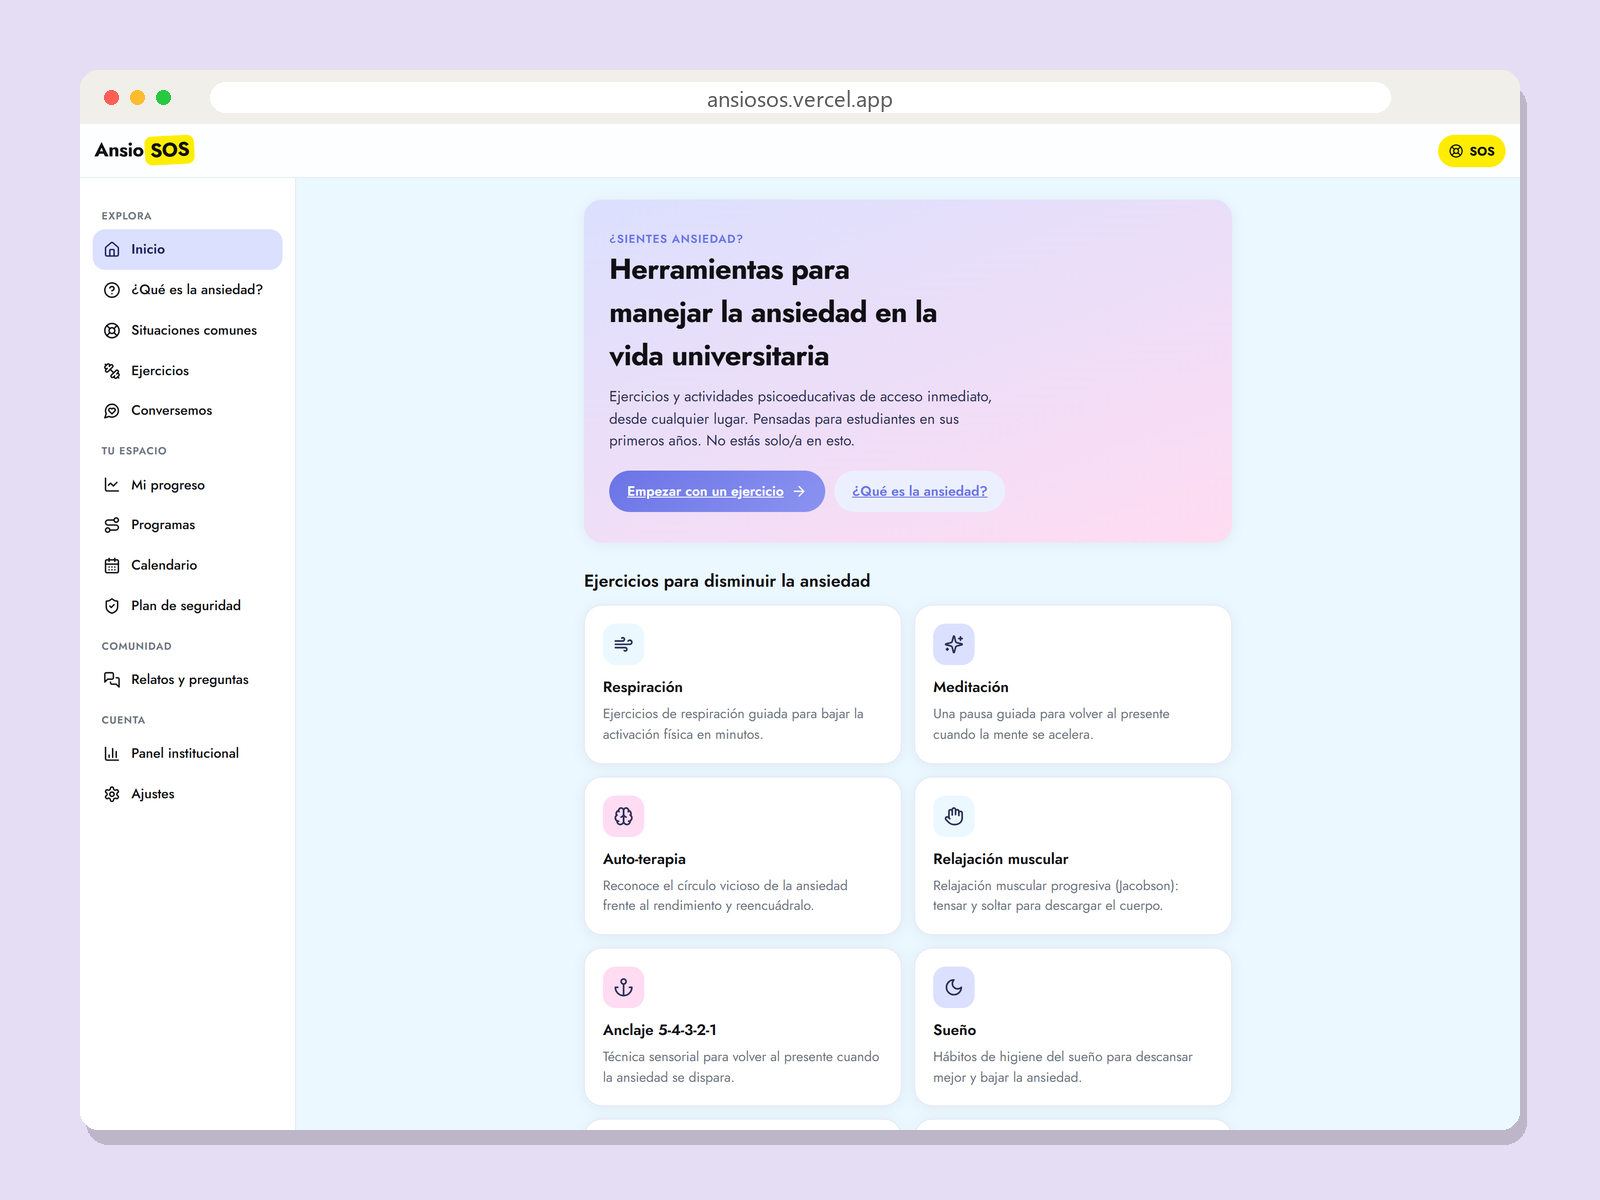Click the chat bubble icon beside Conversemos
The image size is (1600, 1200).
112,411
